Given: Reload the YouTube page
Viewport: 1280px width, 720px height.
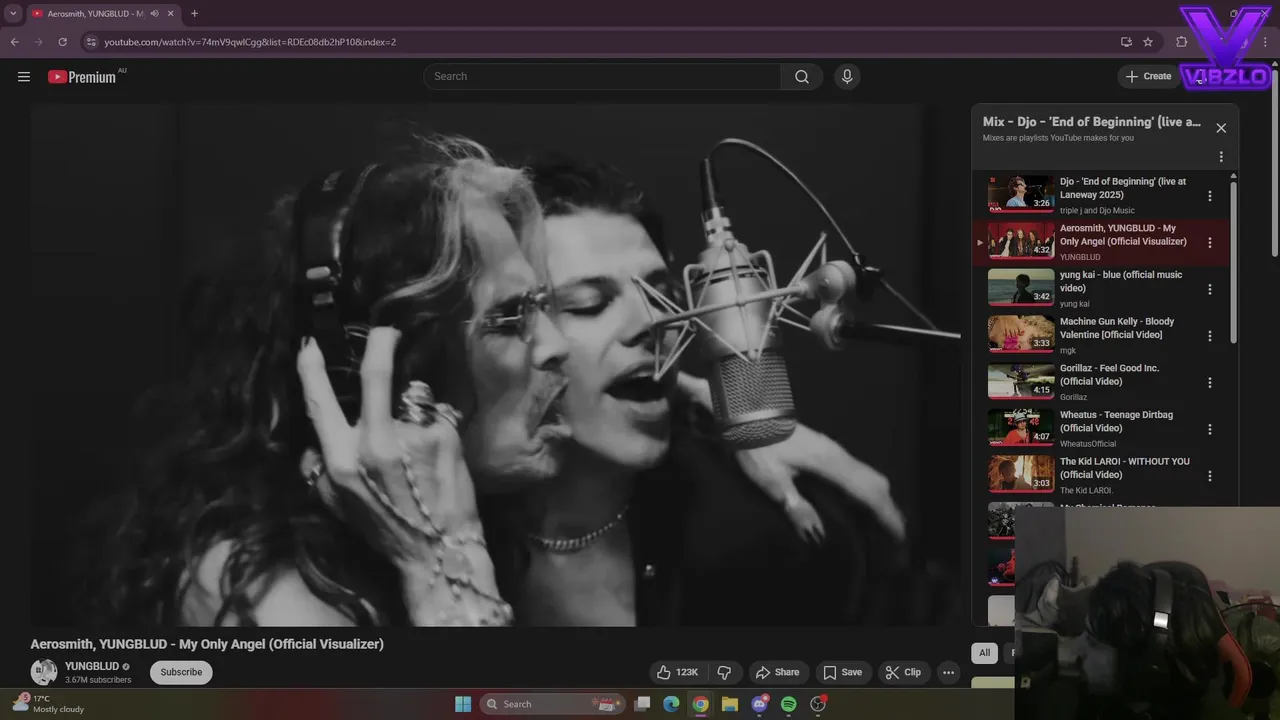Looking at the screenshot, I should (x=62, y=42).
